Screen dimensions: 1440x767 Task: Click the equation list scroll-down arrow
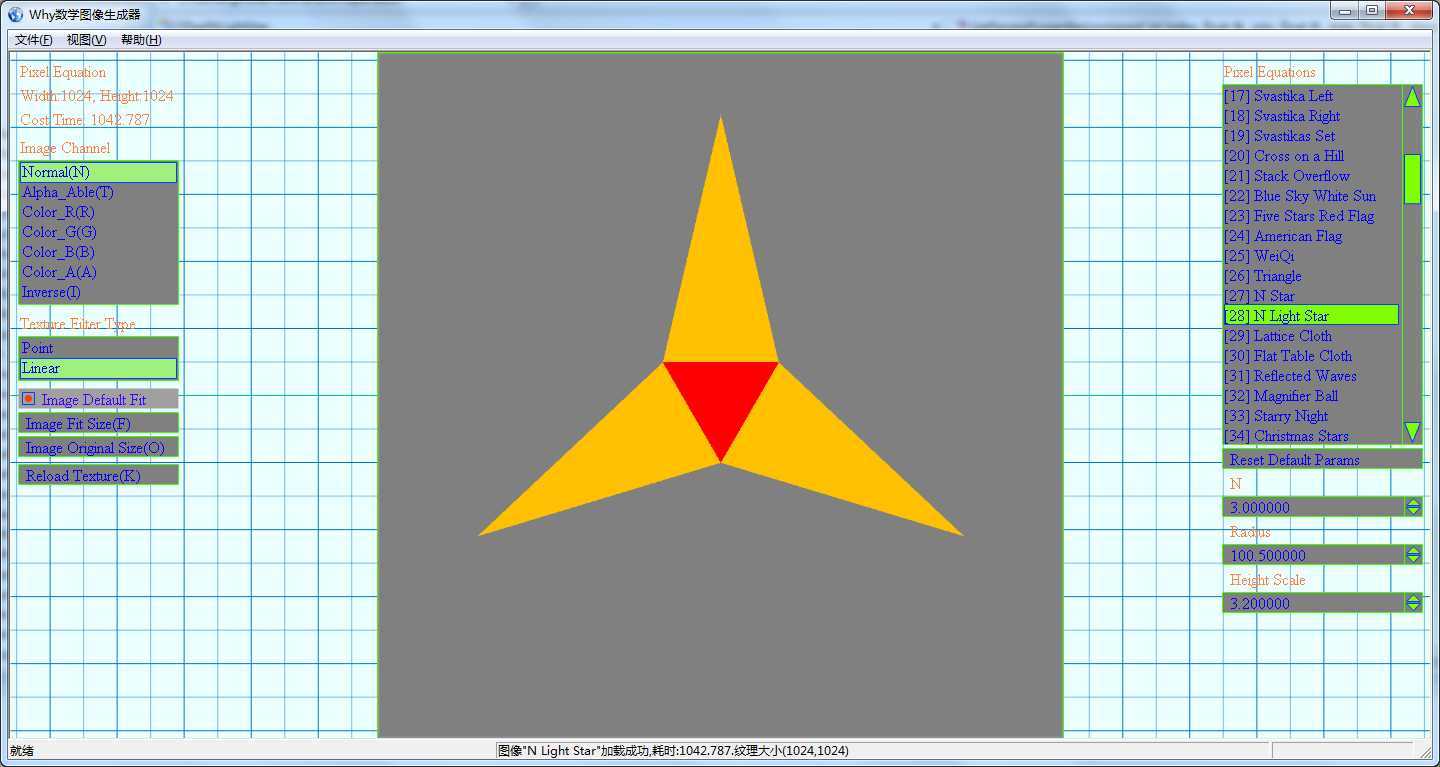1412,432
